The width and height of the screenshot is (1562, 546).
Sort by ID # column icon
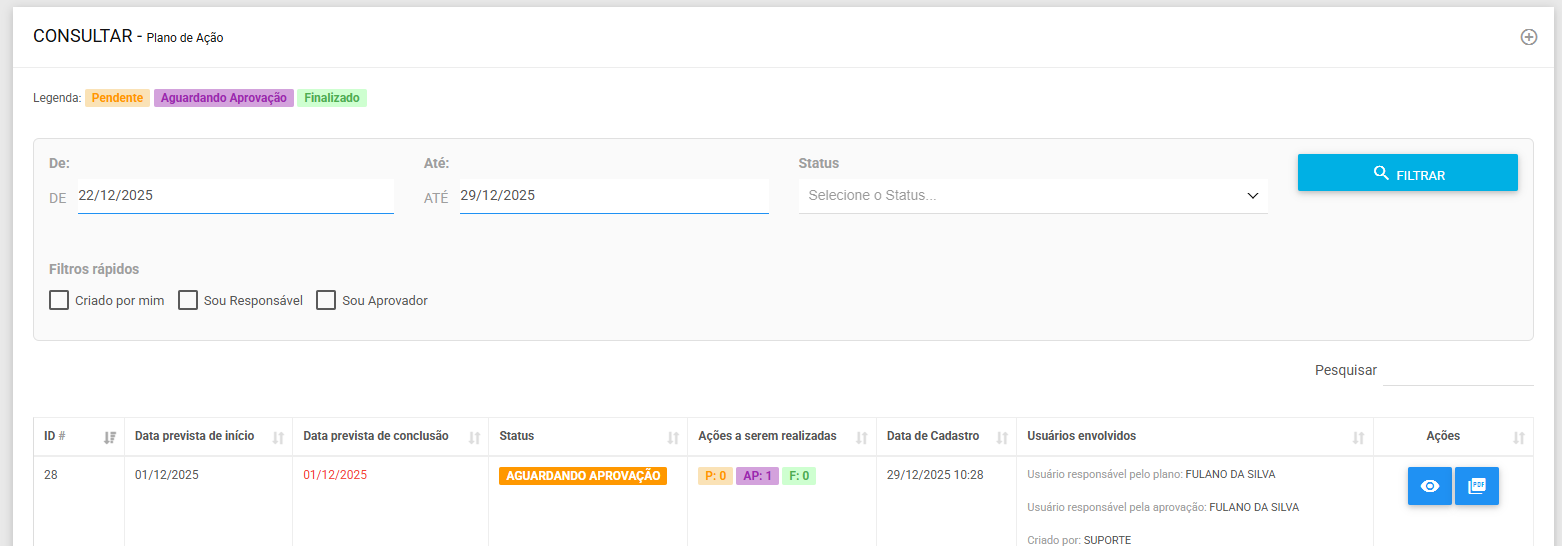110,437
